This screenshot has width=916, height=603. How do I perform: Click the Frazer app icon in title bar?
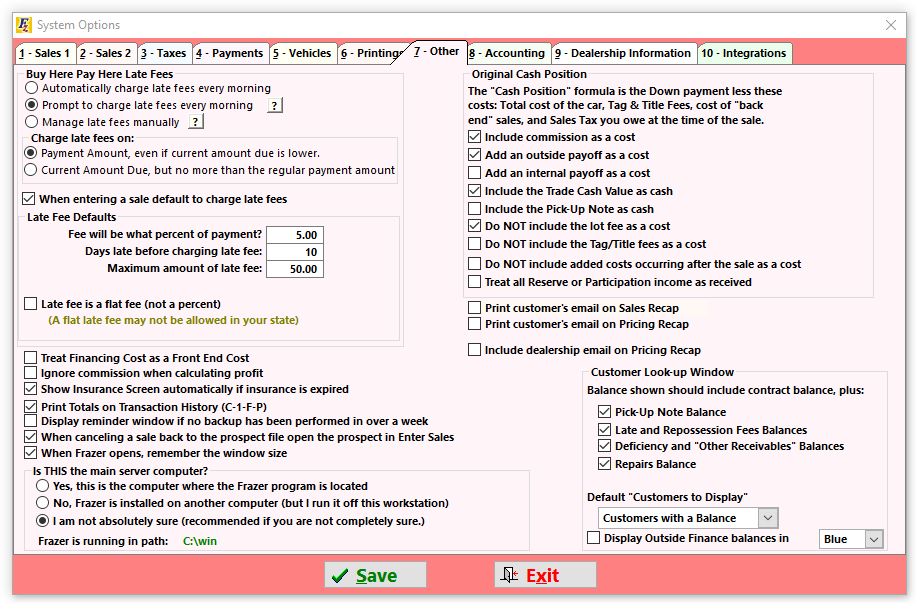22,25
